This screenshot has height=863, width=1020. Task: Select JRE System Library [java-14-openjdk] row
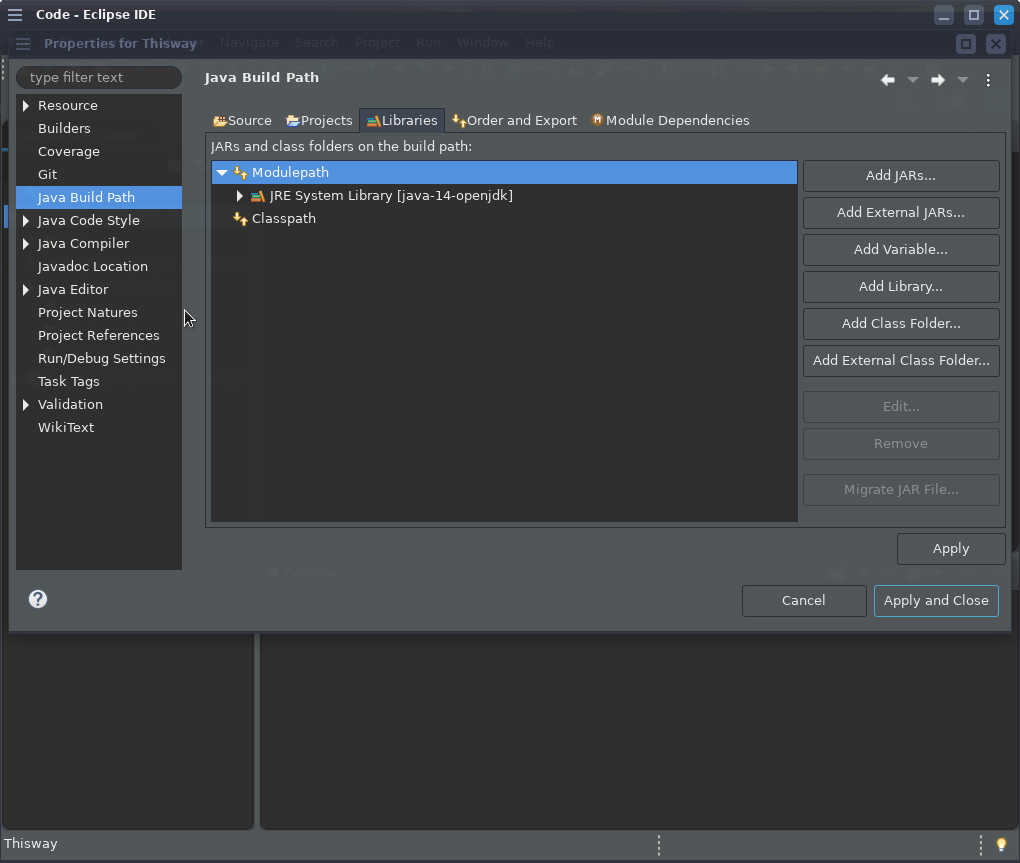(504, 196)
